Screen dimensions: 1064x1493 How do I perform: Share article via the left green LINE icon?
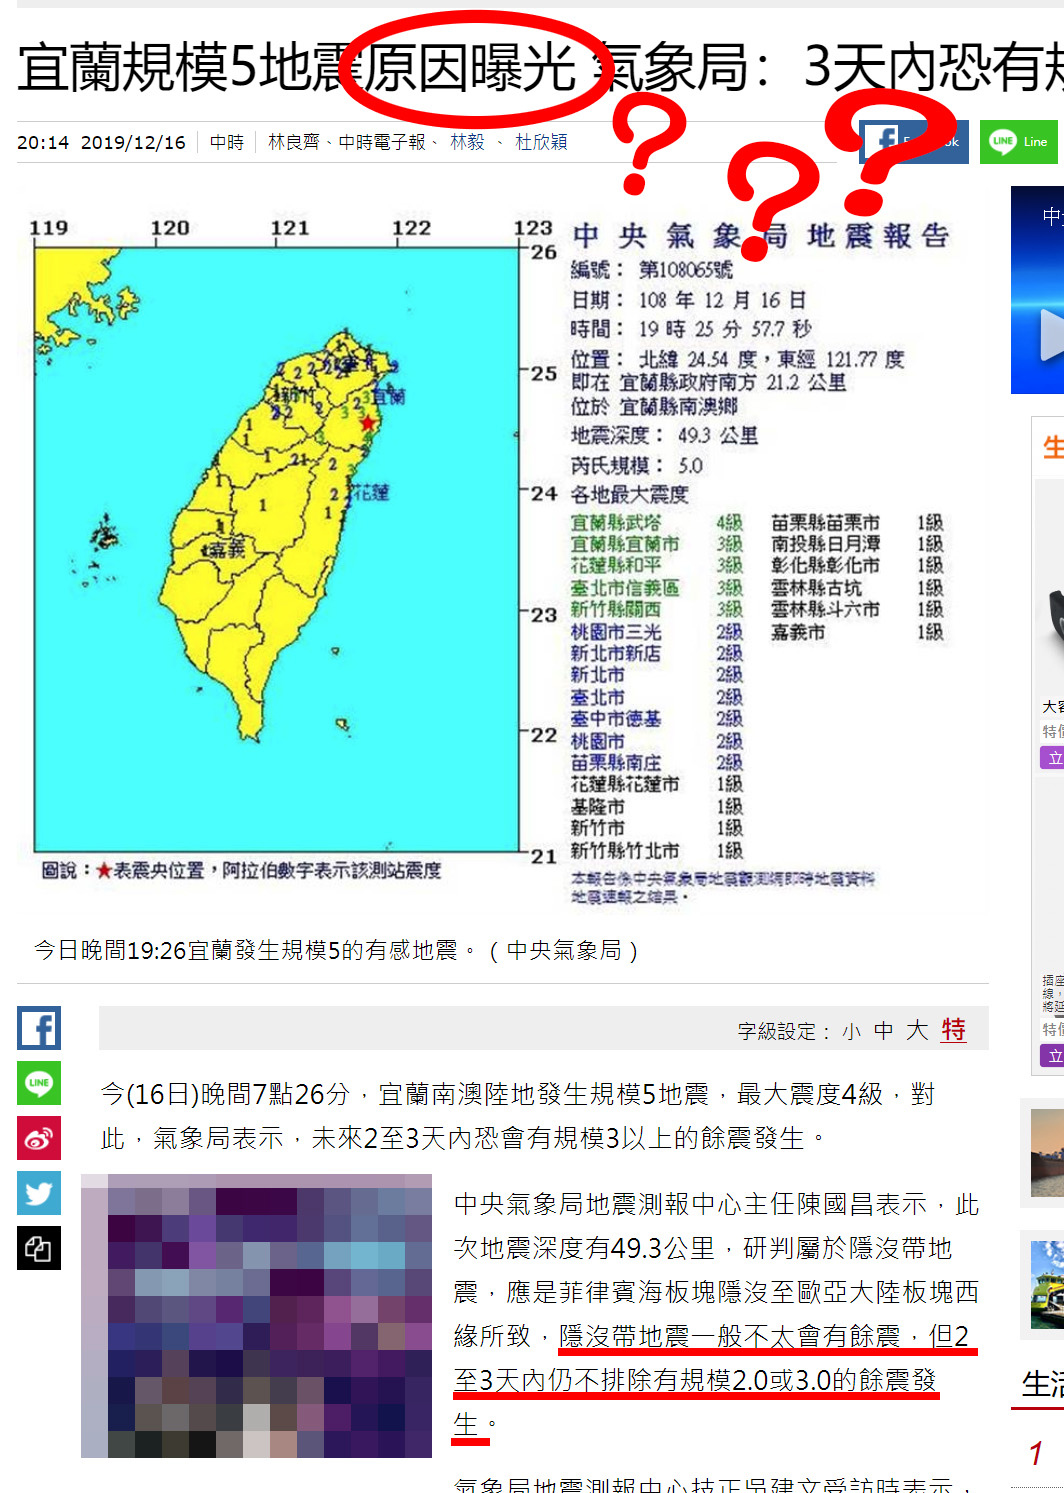click(39, 1083)
